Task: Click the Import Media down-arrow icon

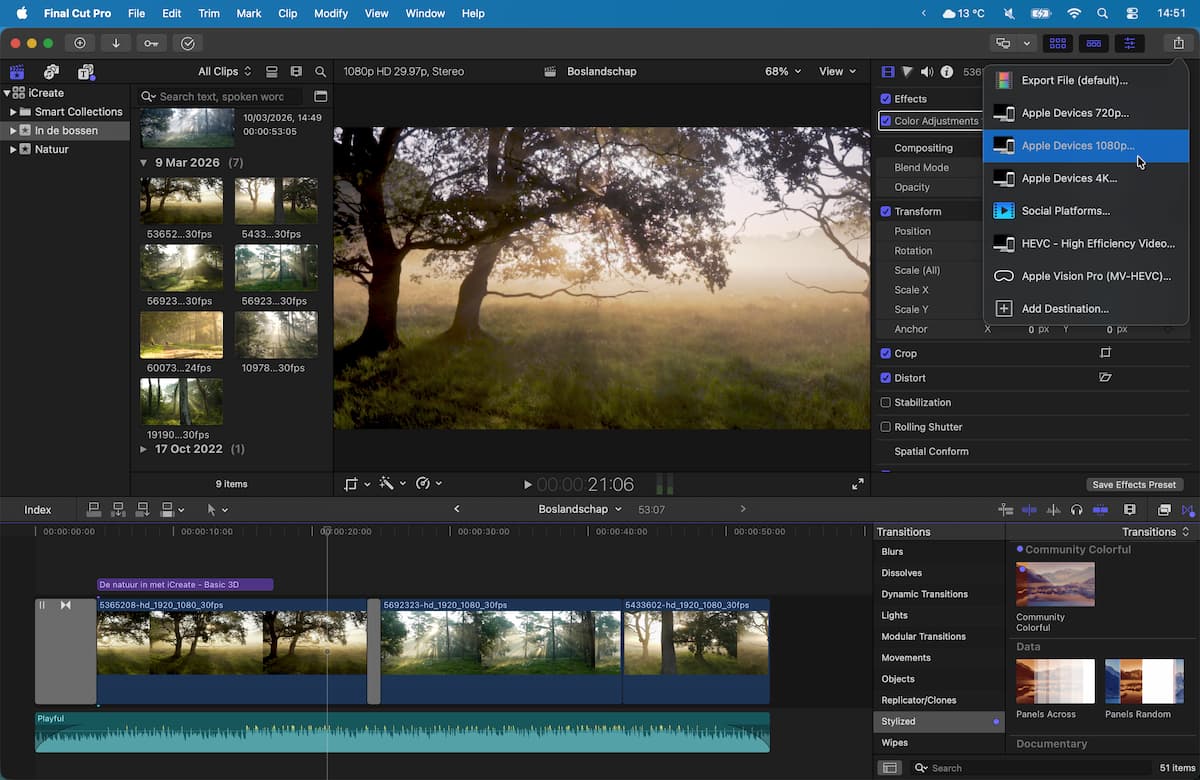Action: click(x=116, y=43)
